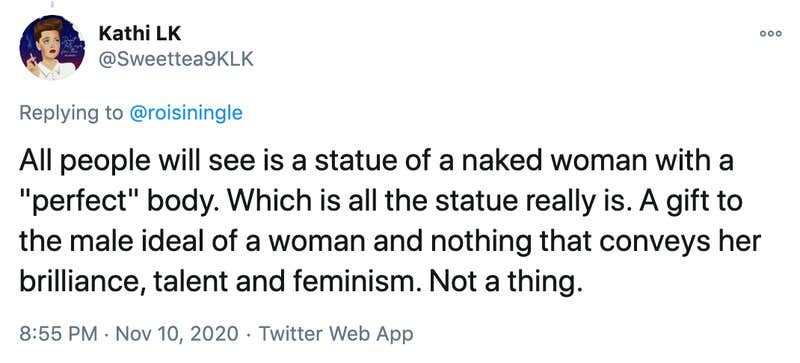Click the quoted word "perfect" in the tweet

point(79,202)
